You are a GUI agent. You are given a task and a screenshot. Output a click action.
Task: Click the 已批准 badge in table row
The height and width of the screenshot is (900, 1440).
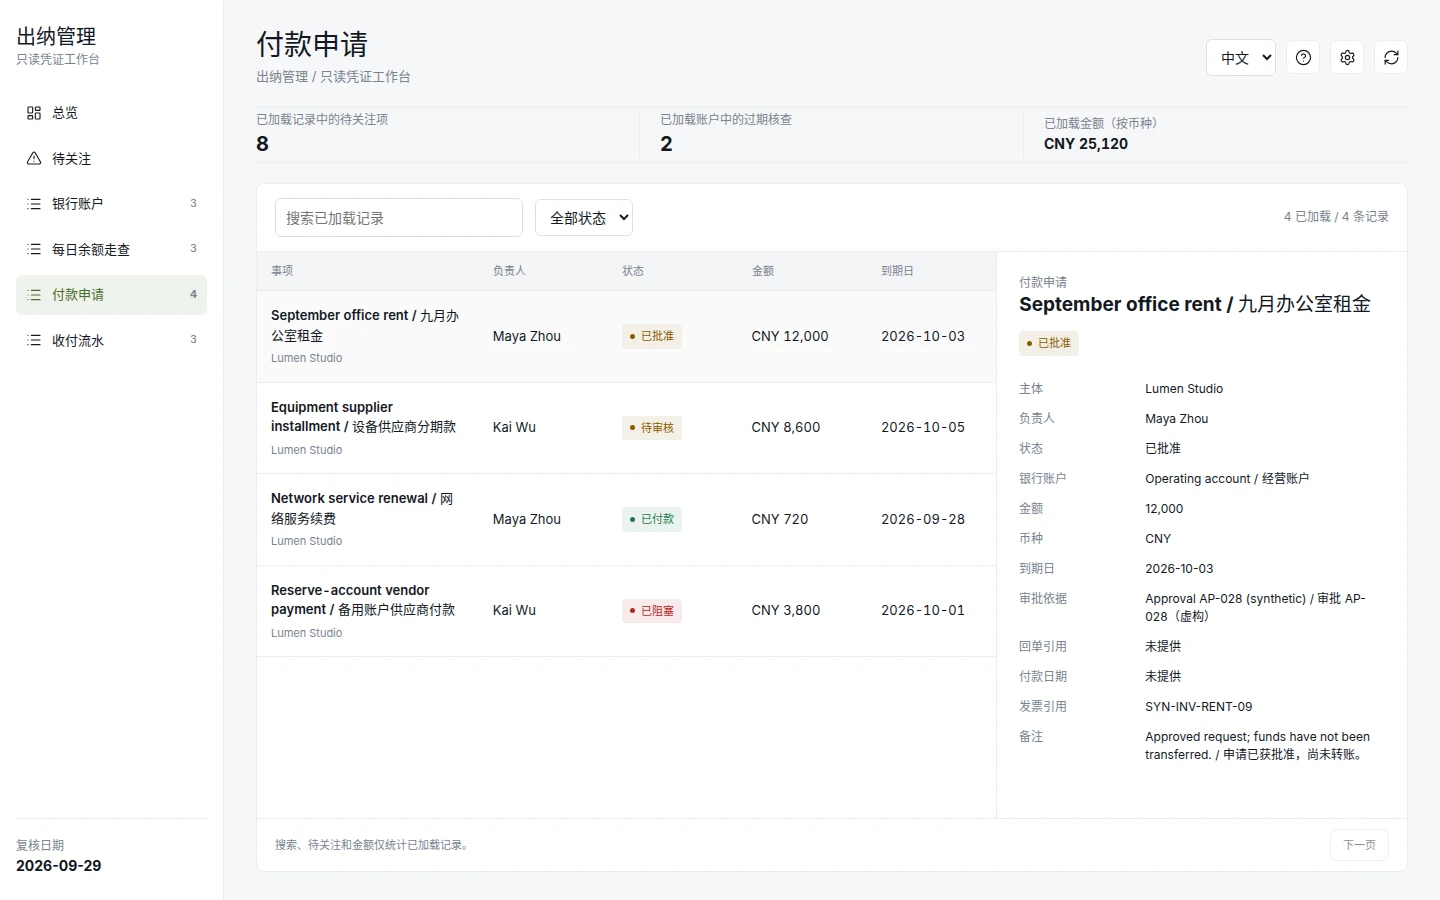(x=652, y=336)
